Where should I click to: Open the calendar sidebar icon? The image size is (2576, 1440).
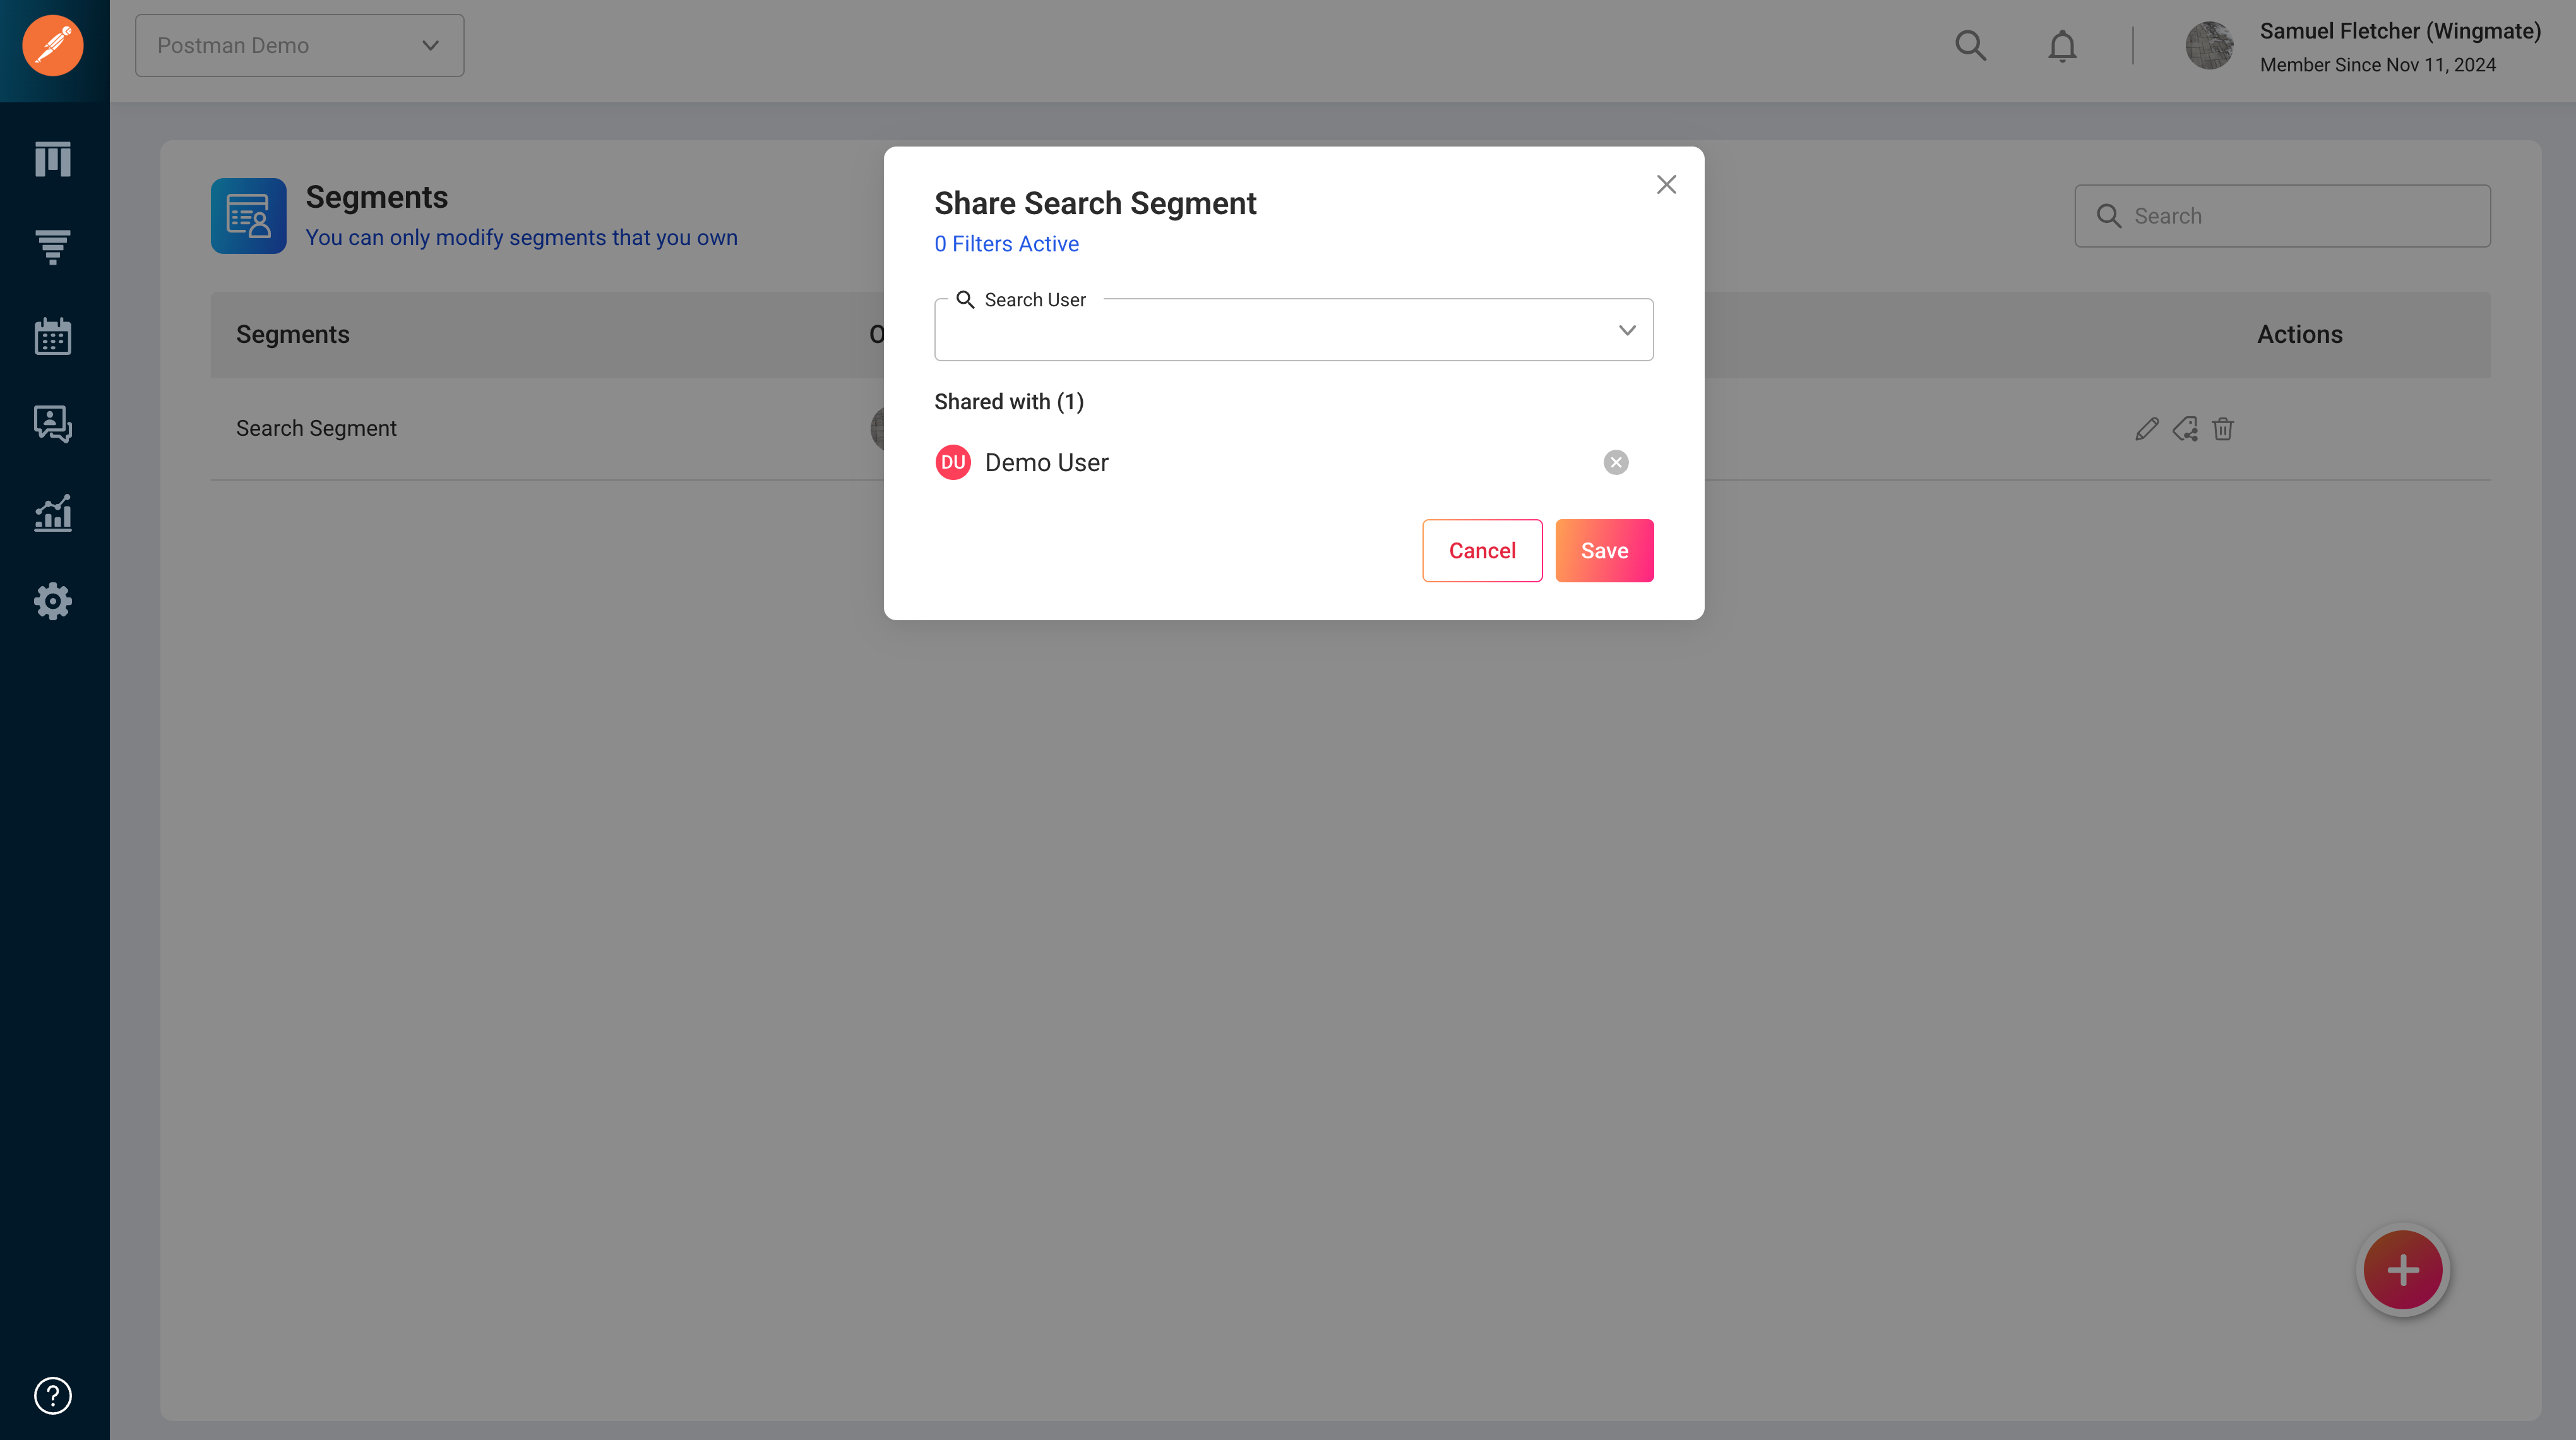[x=53, y=336]
